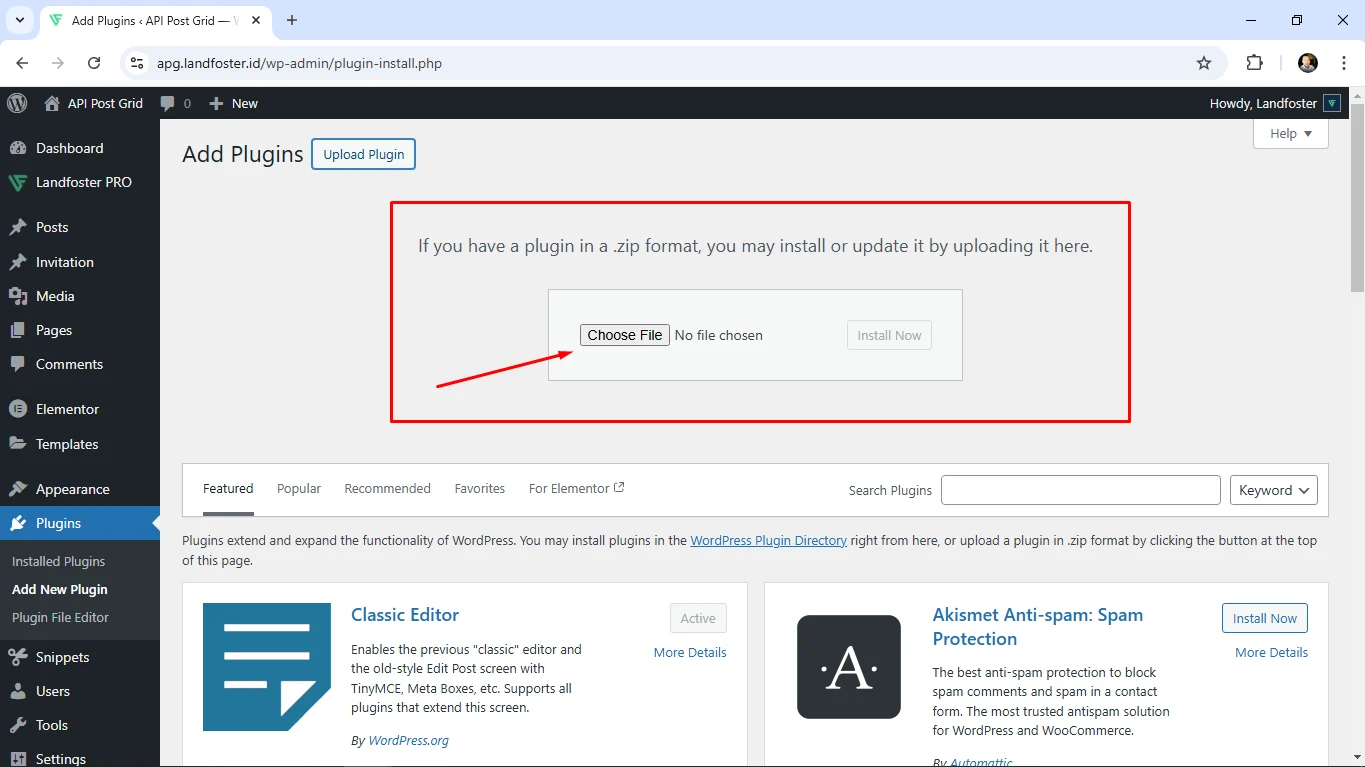Screen dimensions: 1365x767
Task: Click Classic Editor plugin thumbnail
Action: coord(267,667)
